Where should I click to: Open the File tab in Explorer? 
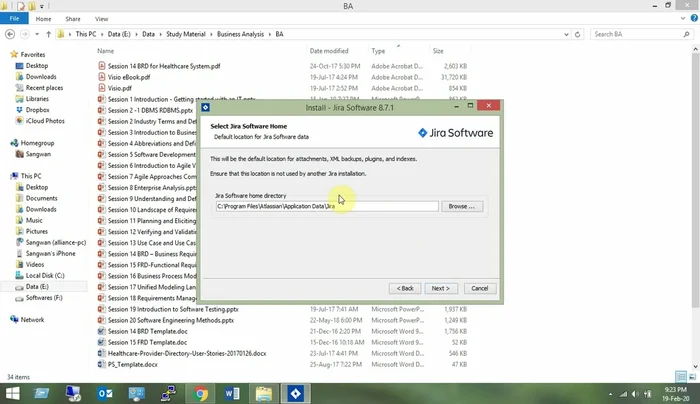tap(14, 19)
